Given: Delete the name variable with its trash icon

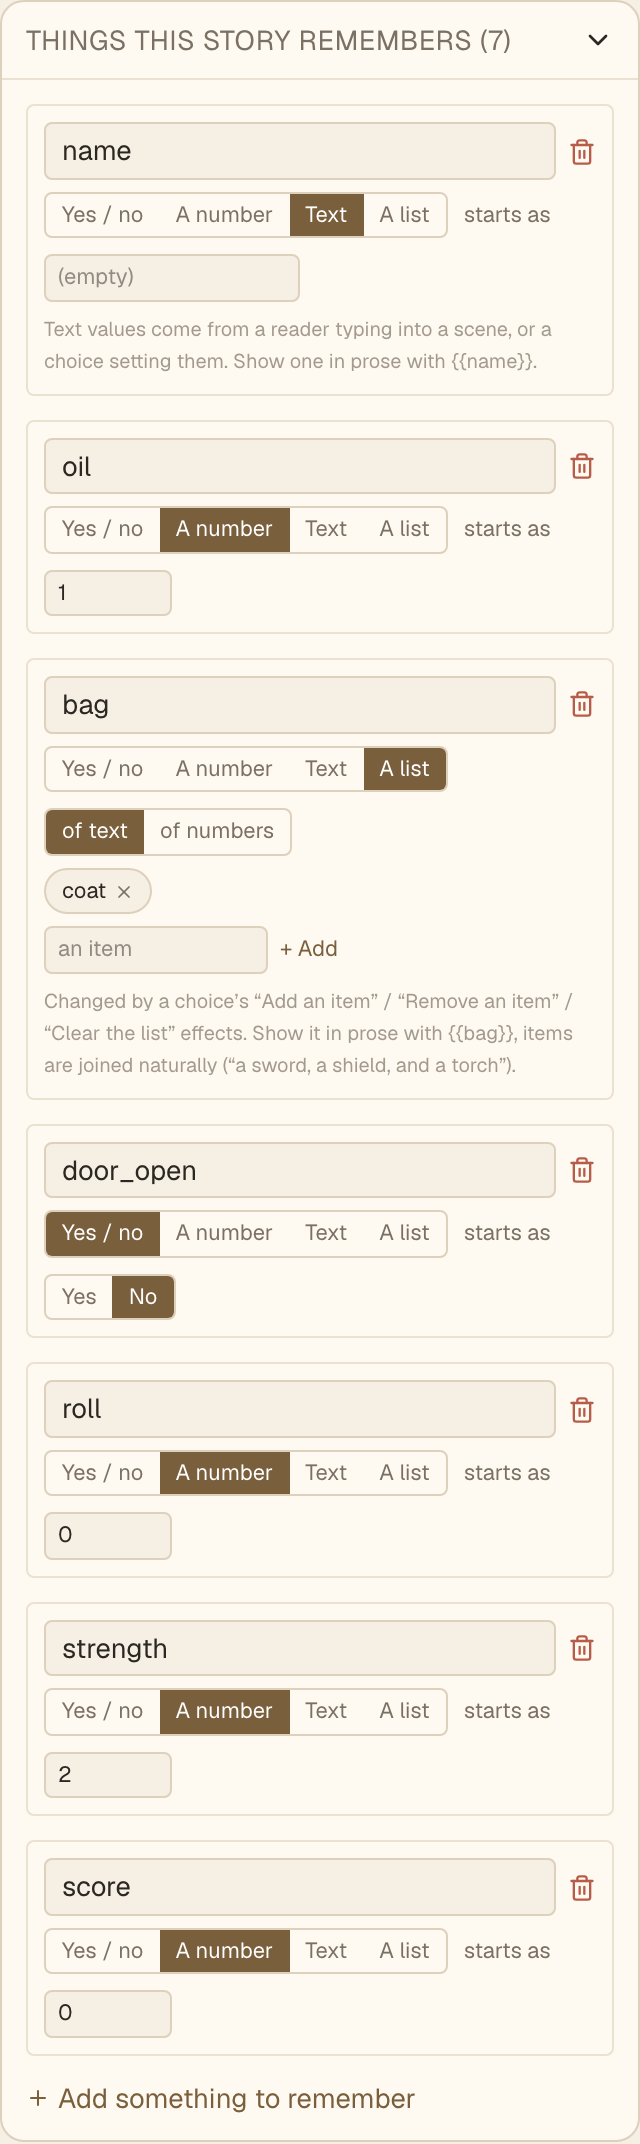Looking at the screenshot, I should (x=582, y=152).
